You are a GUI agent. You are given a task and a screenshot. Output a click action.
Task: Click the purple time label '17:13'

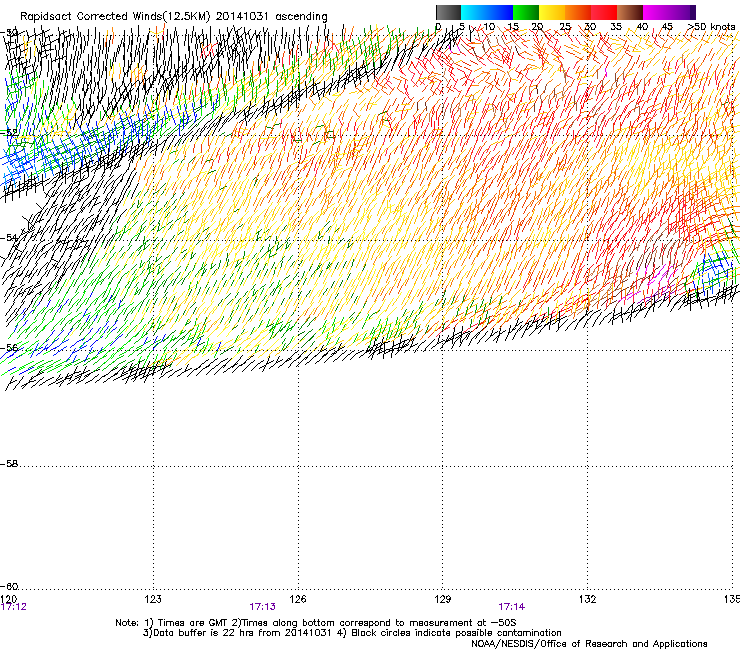262,607
